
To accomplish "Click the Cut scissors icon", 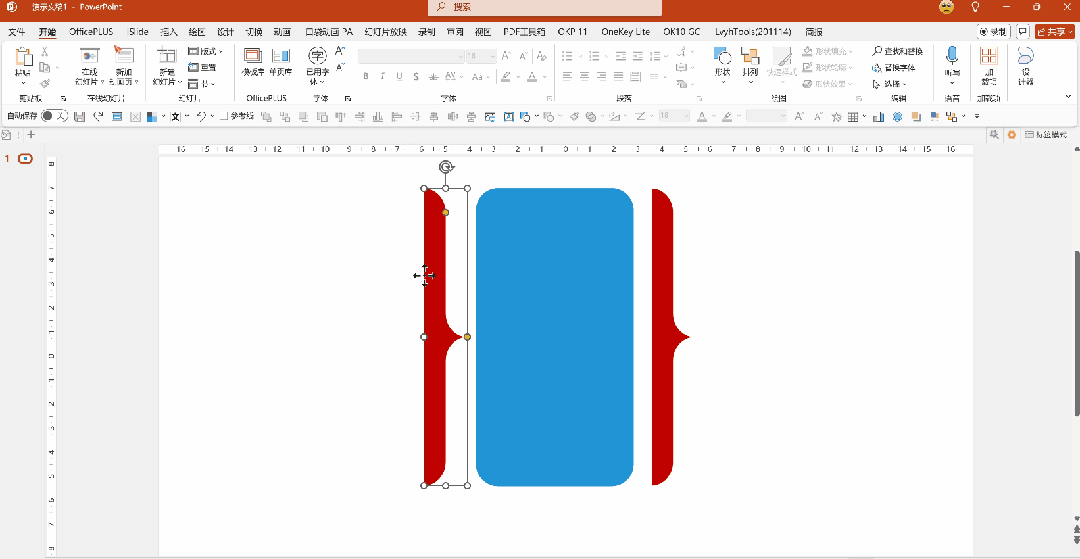I will click(x=44, y=52).
